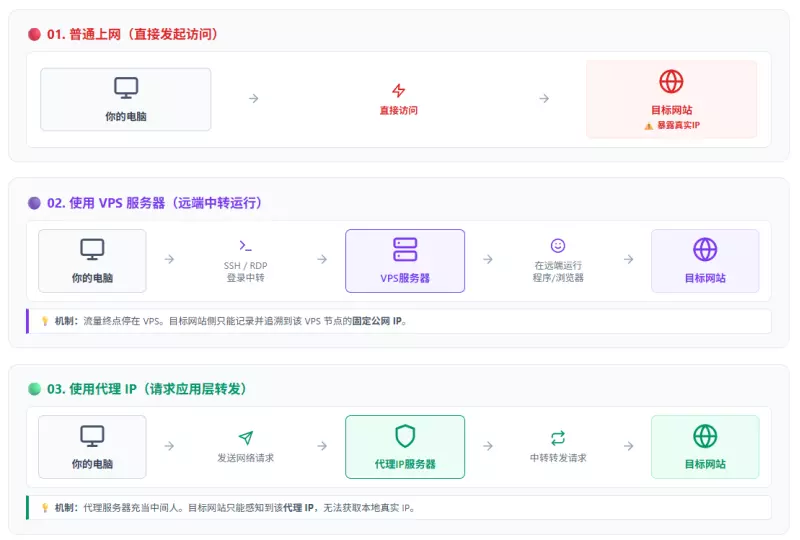Click the purple dot beside heading 02
The image size is (800, 540).
click(x=35, y=203)
